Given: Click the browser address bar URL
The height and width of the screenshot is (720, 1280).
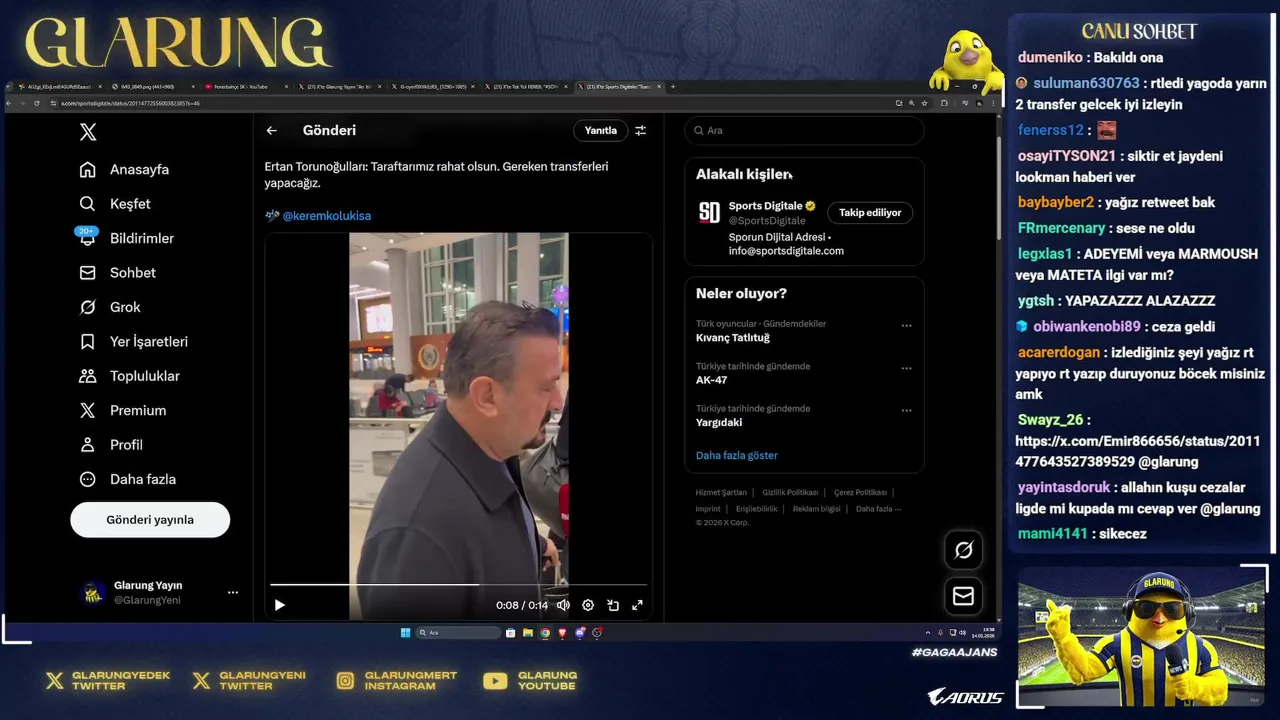Looking at the screenshot, I should coord(130,103).
